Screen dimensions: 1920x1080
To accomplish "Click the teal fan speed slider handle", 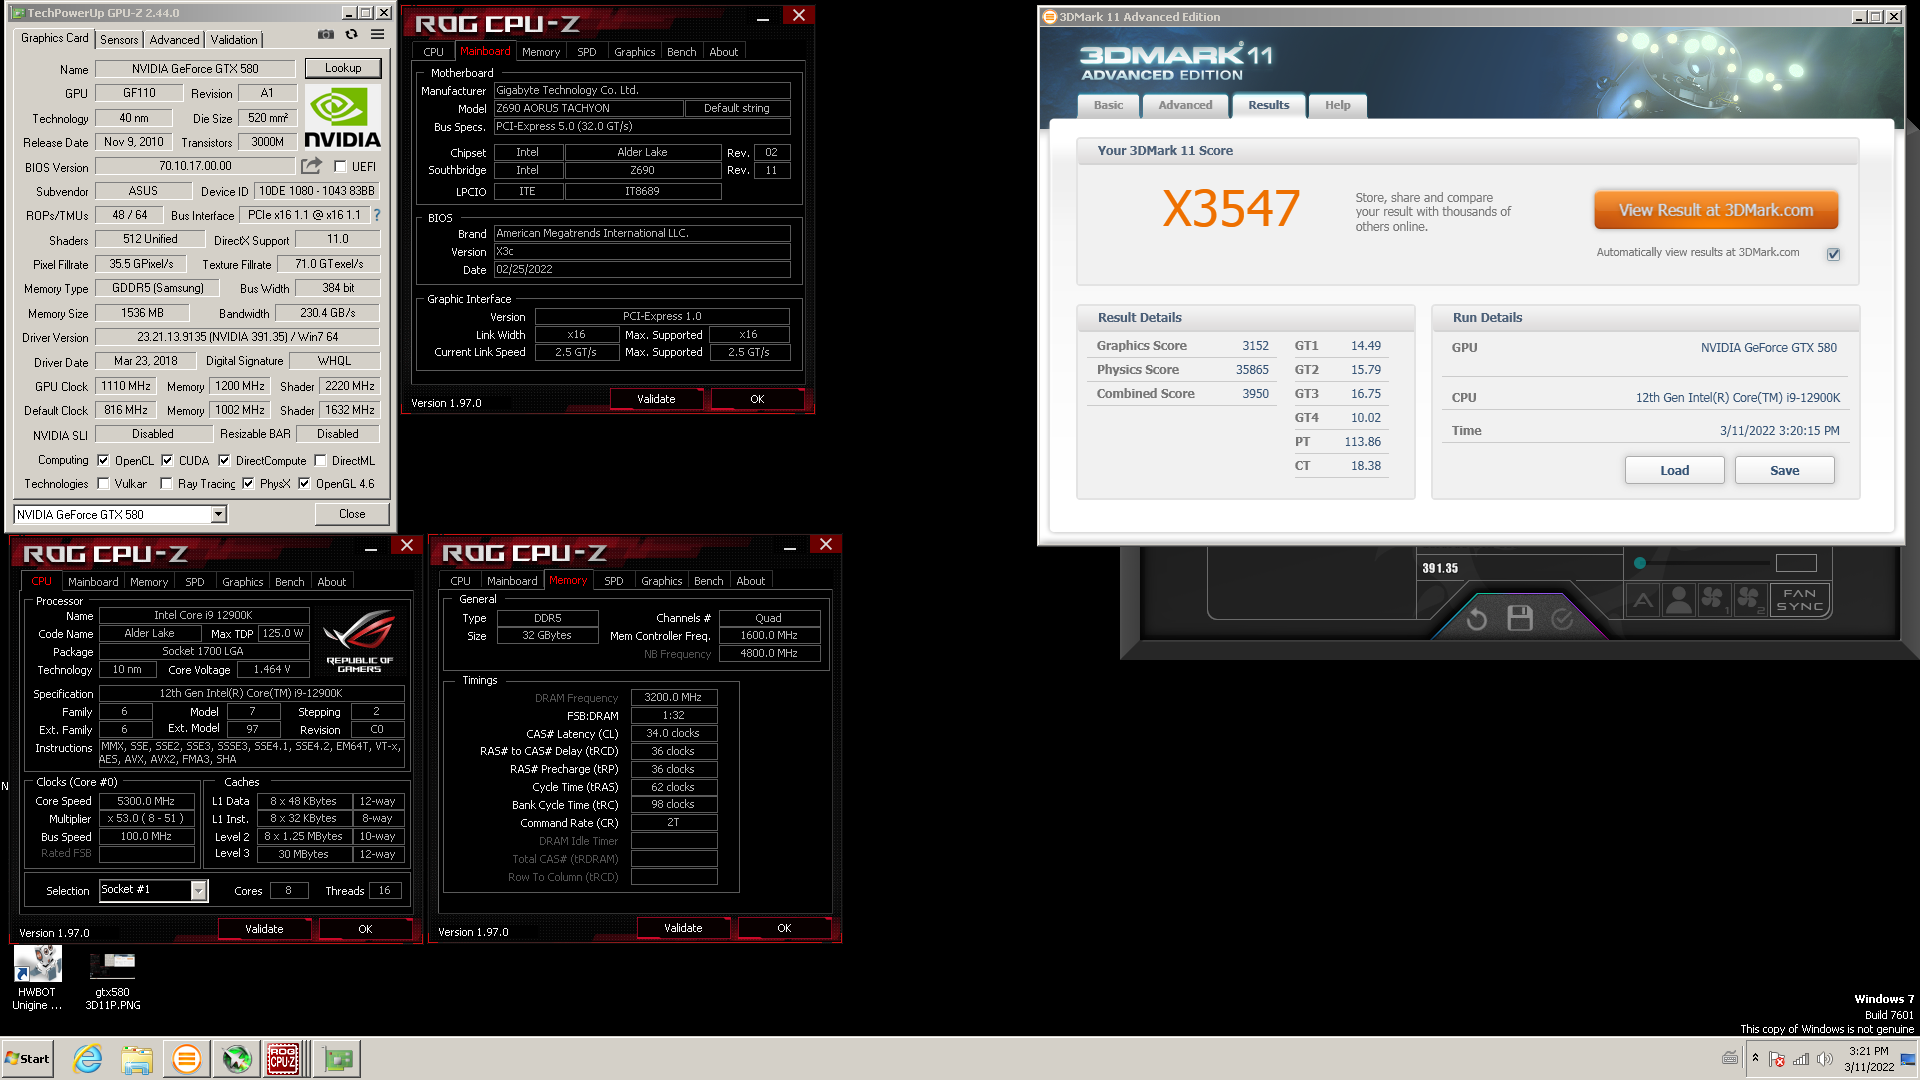I will 1639,563.
